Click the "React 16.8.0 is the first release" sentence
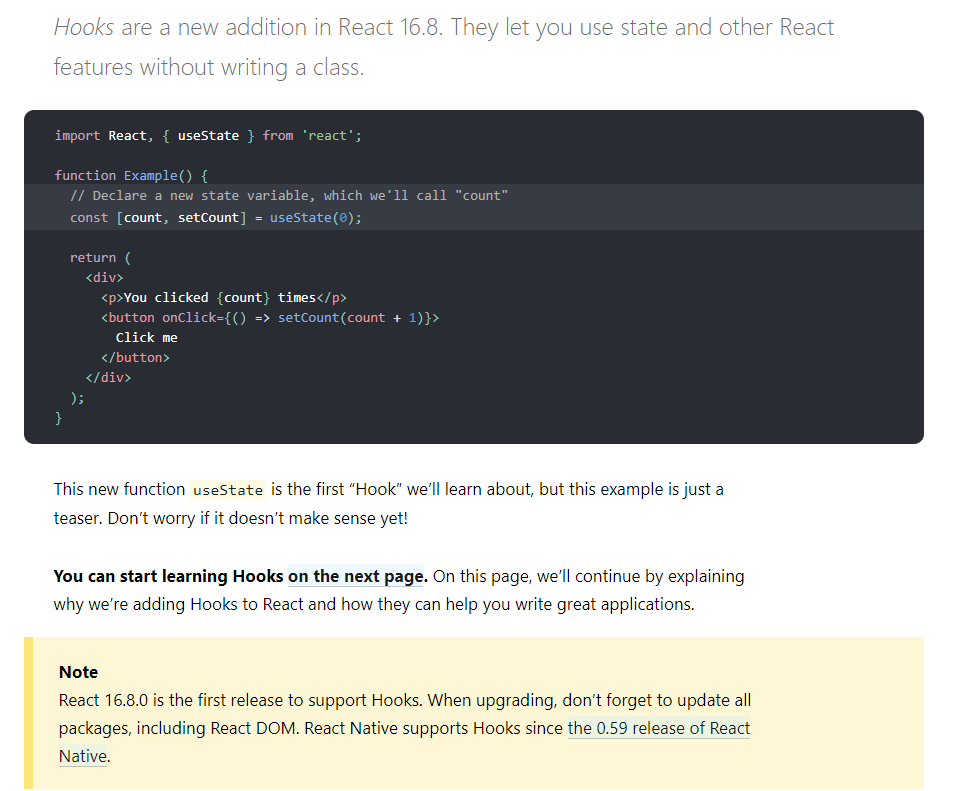This screenshot has height=791, width=964. (240, 700)
